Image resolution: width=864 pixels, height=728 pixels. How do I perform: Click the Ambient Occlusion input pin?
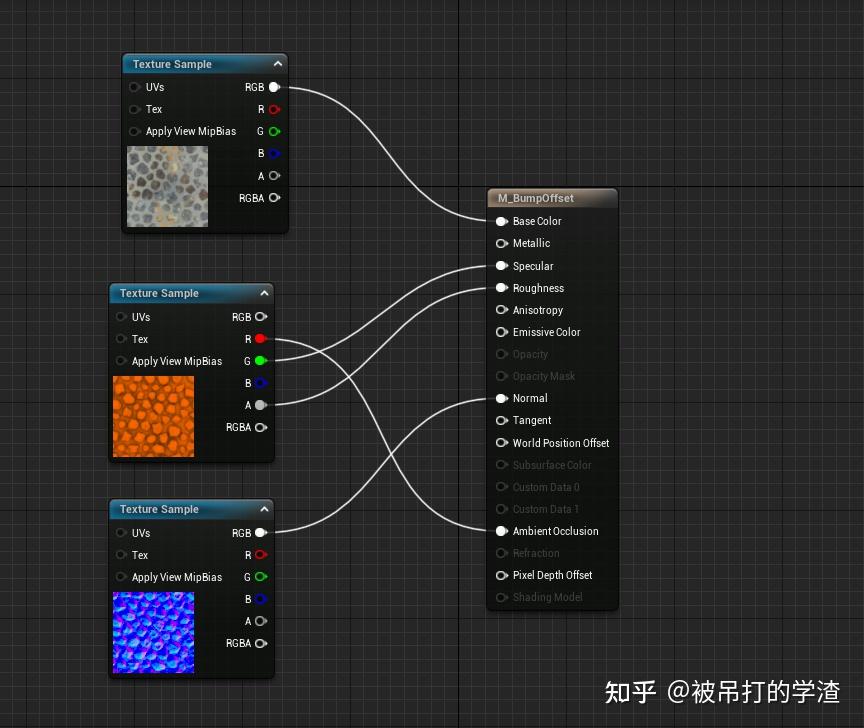coord(501,531)
